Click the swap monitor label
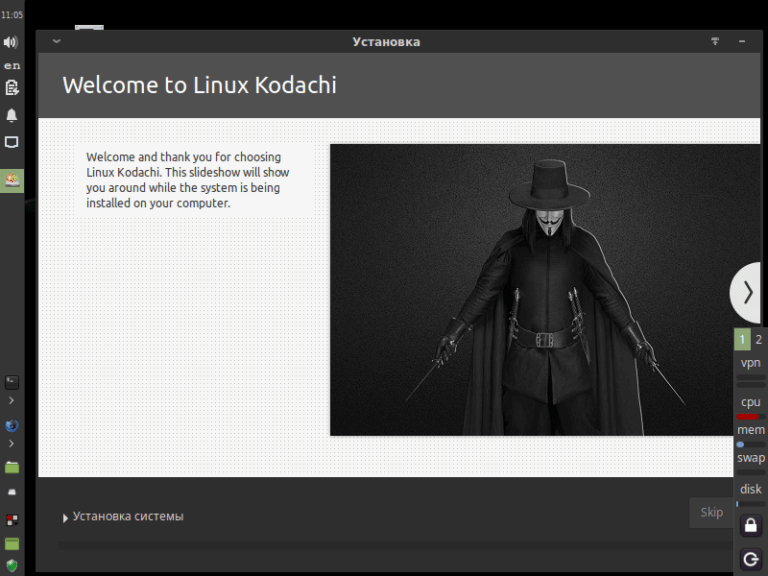Screen dimensions: 768x576 pyautogui.click(x=751, y=458)
